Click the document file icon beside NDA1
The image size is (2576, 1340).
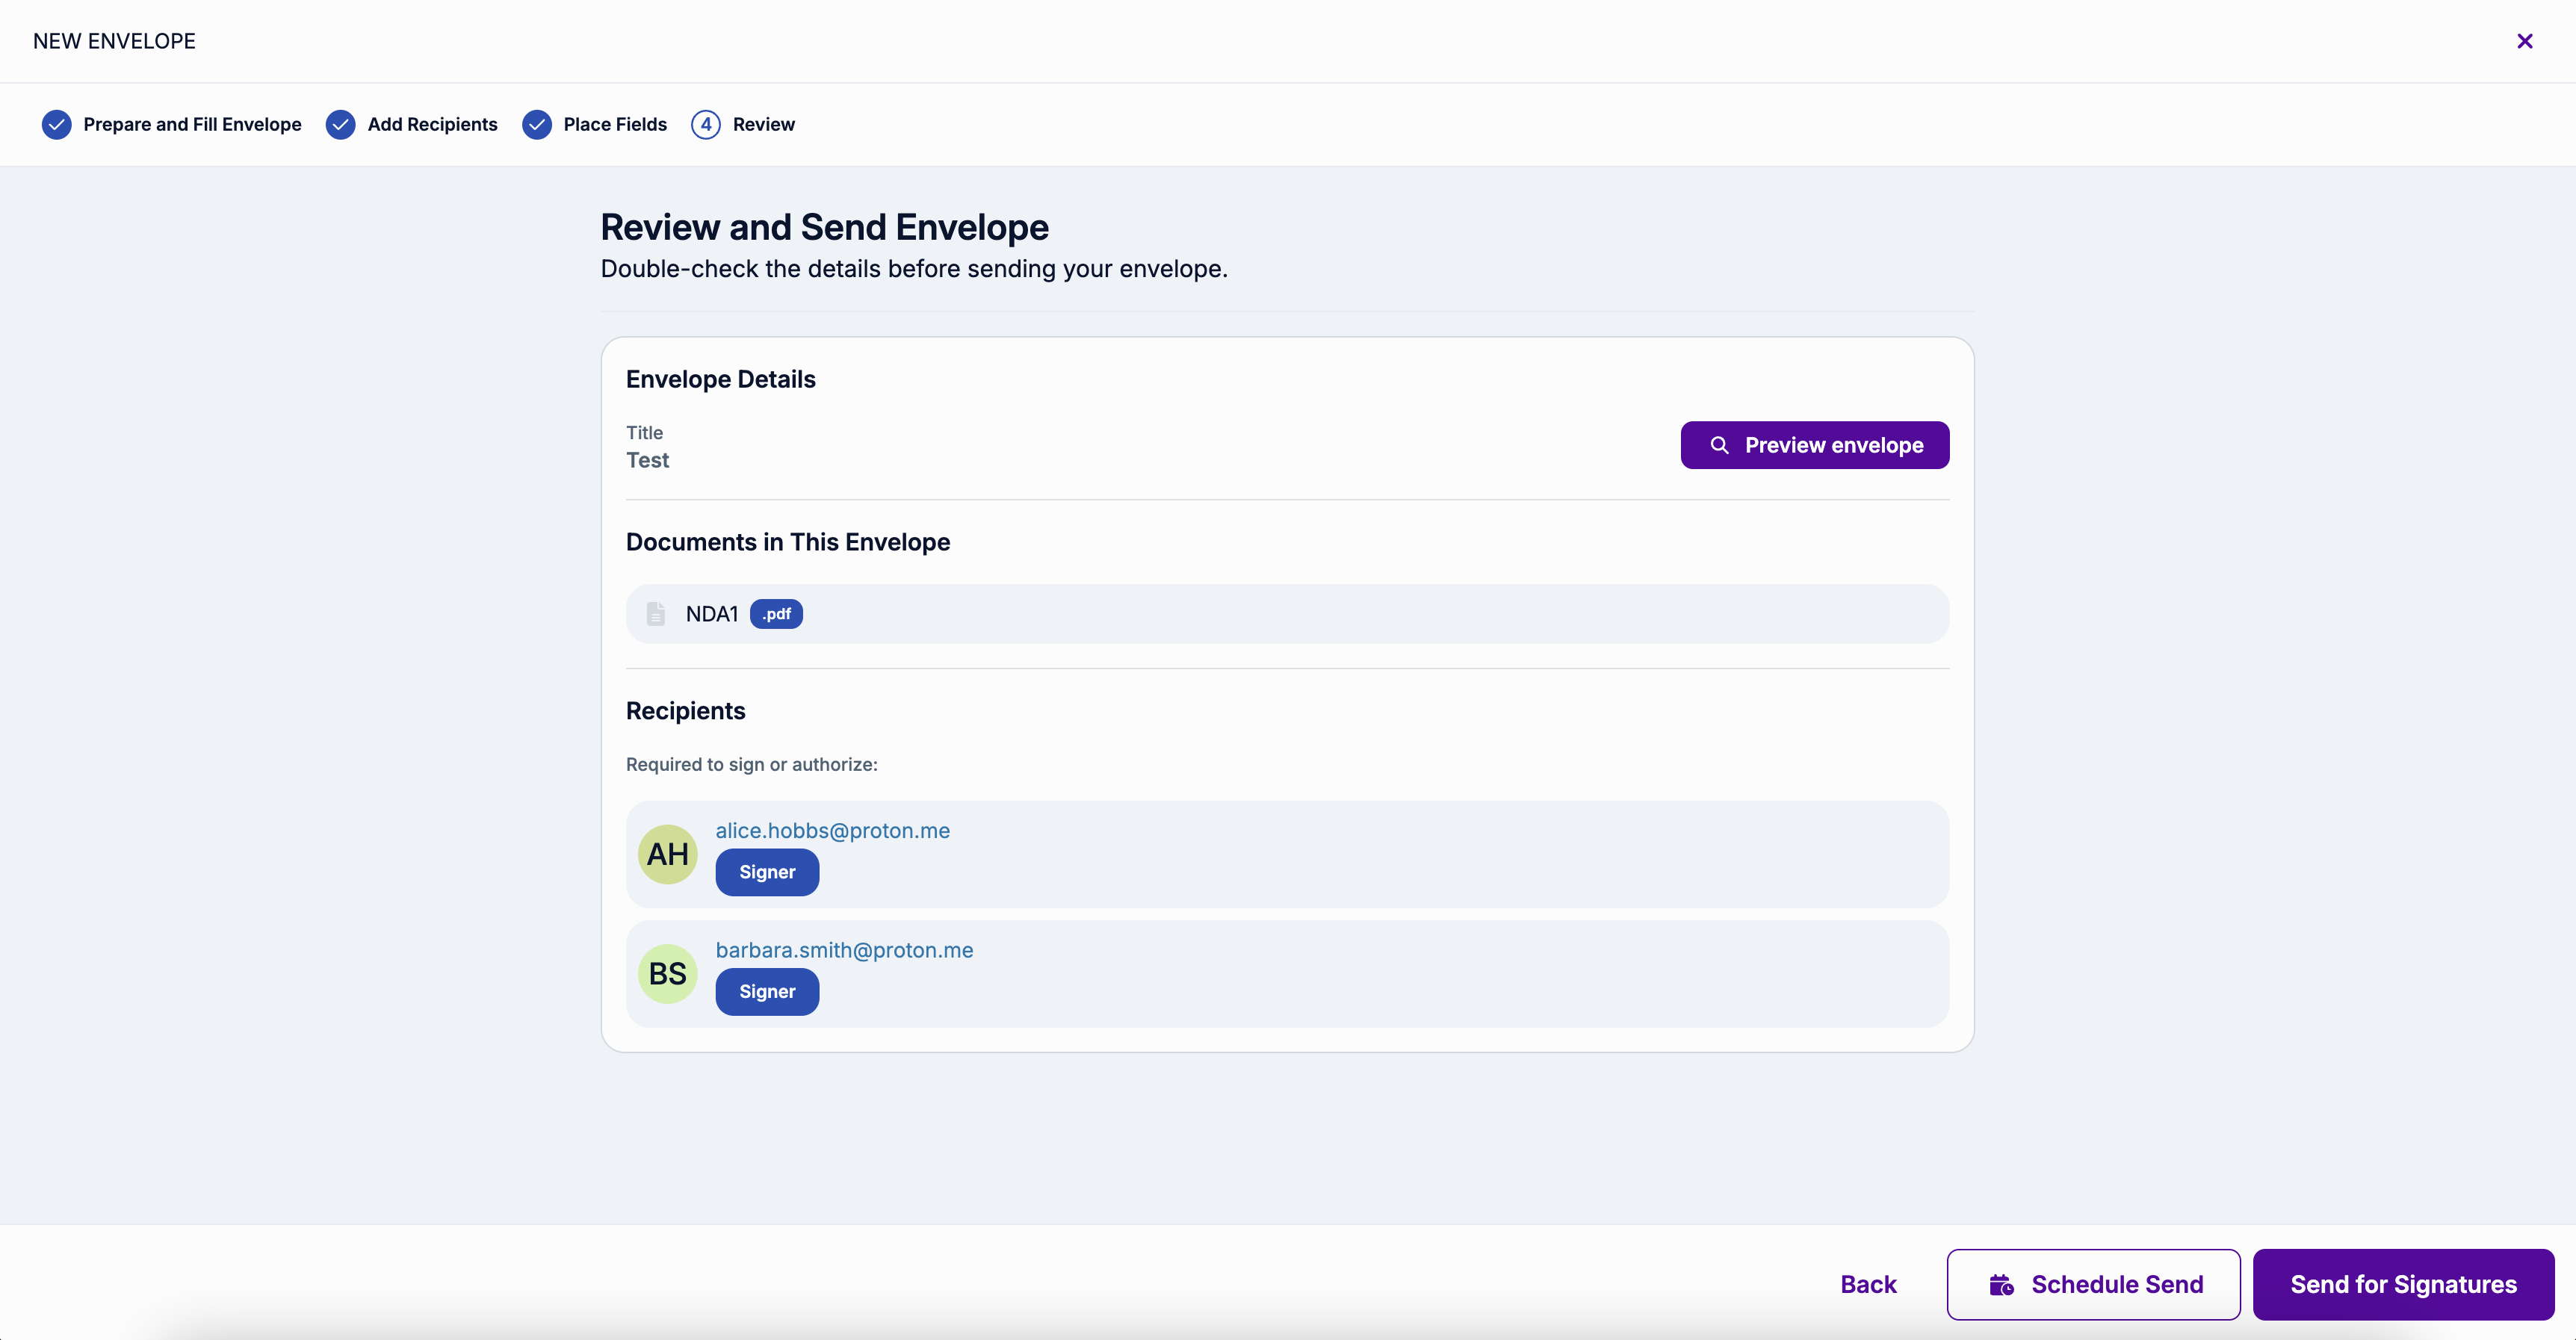tap(656, 614)
